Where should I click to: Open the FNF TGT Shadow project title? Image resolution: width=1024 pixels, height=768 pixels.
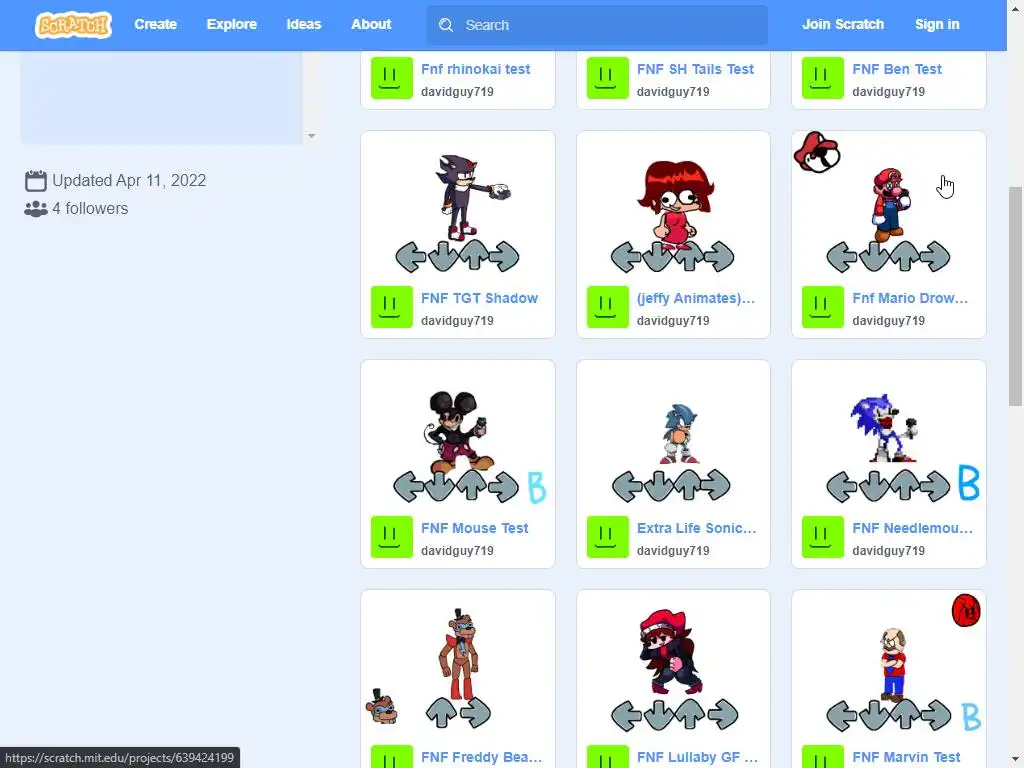pos(479,298)
